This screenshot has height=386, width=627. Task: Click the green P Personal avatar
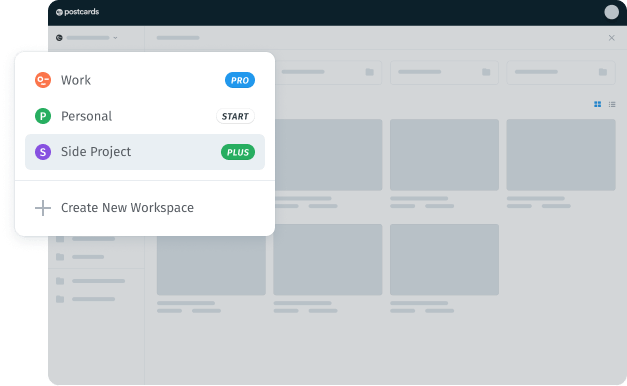click(43, 116)
